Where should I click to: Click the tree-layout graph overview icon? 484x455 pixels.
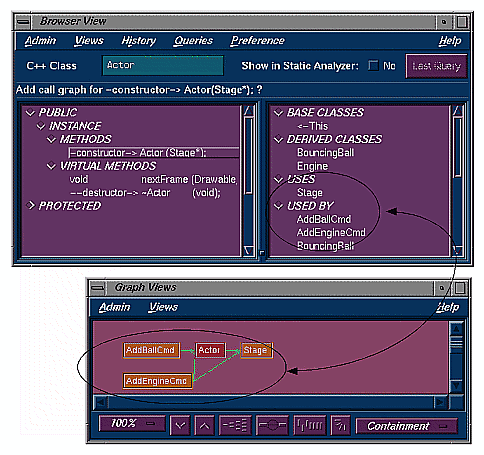[235, 425]
